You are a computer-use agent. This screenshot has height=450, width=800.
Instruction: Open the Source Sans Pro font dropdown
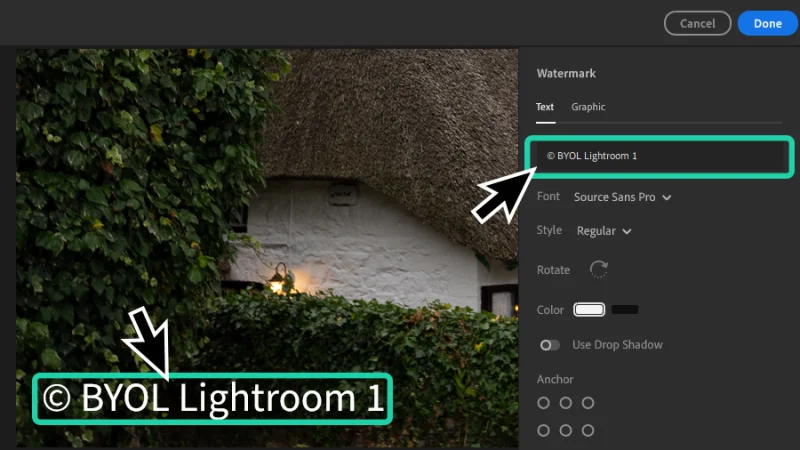622,197
